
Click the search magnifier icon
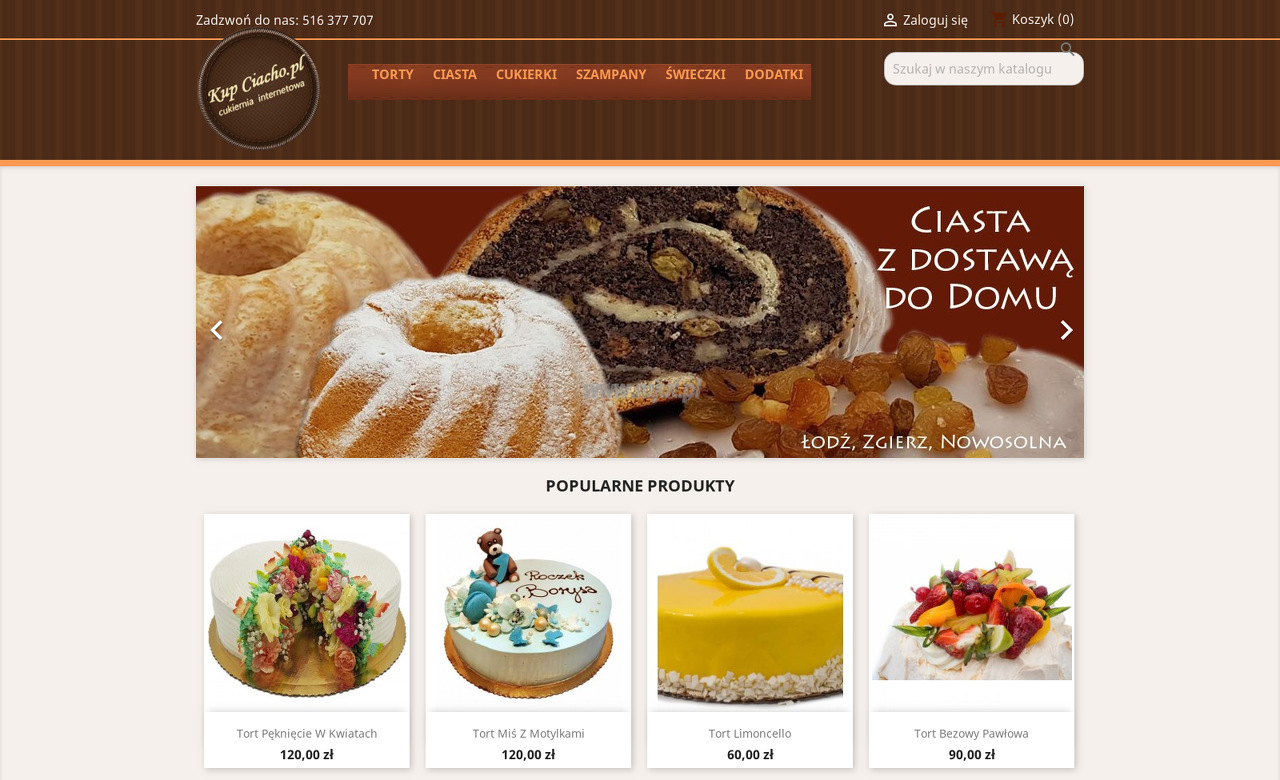click(1068, 49)
